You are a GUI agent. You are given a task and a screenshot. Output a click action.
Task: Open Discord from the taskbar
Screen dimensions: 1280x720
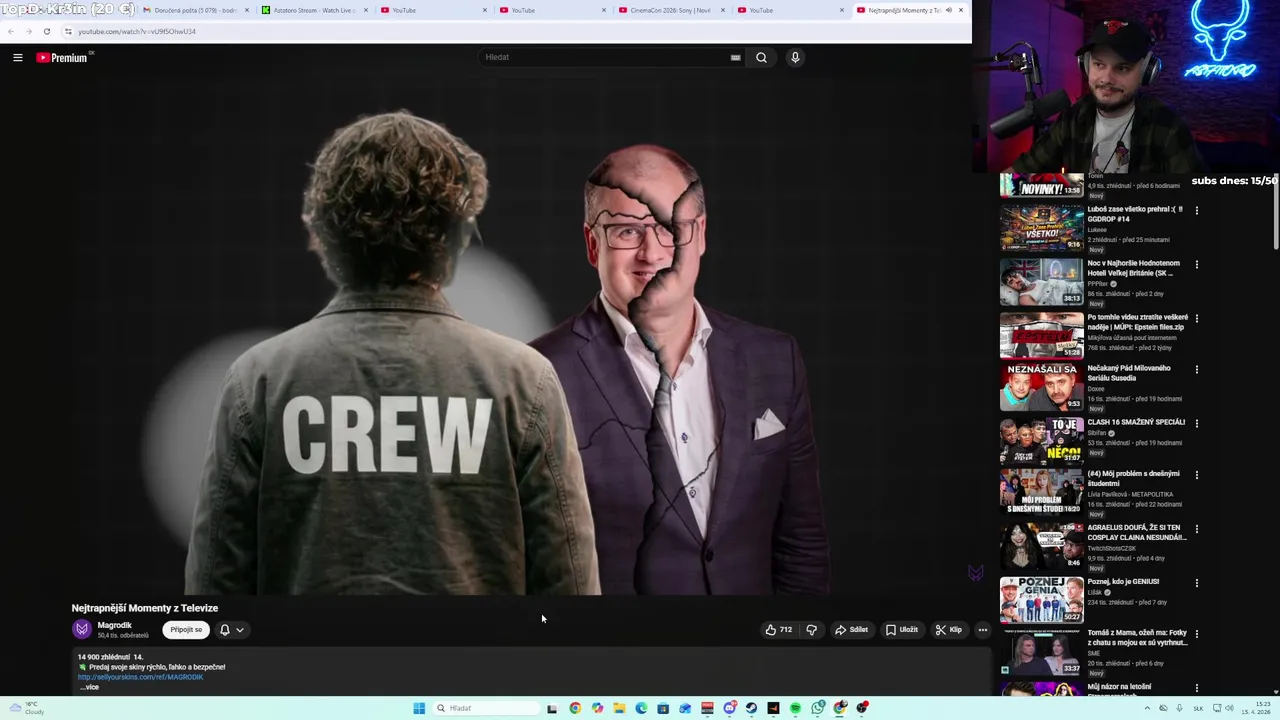click(x=729, y=708)
